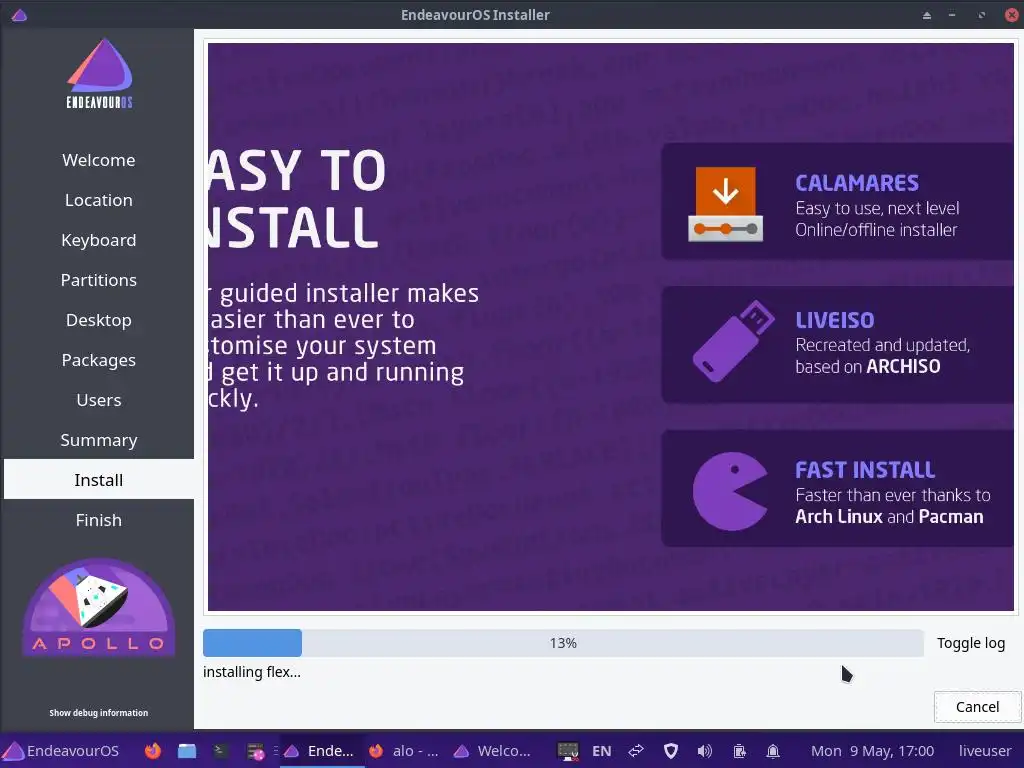1024x768 pixels.
Task: Click the Cancel button
Action: pyautogui.click(x=977, y=707)
